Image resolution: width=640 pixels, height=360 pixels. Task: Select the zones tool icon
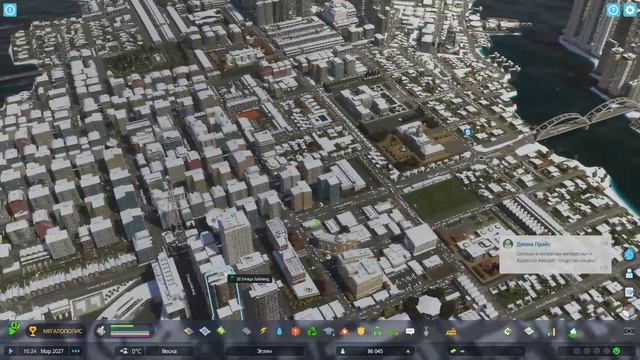188,331
